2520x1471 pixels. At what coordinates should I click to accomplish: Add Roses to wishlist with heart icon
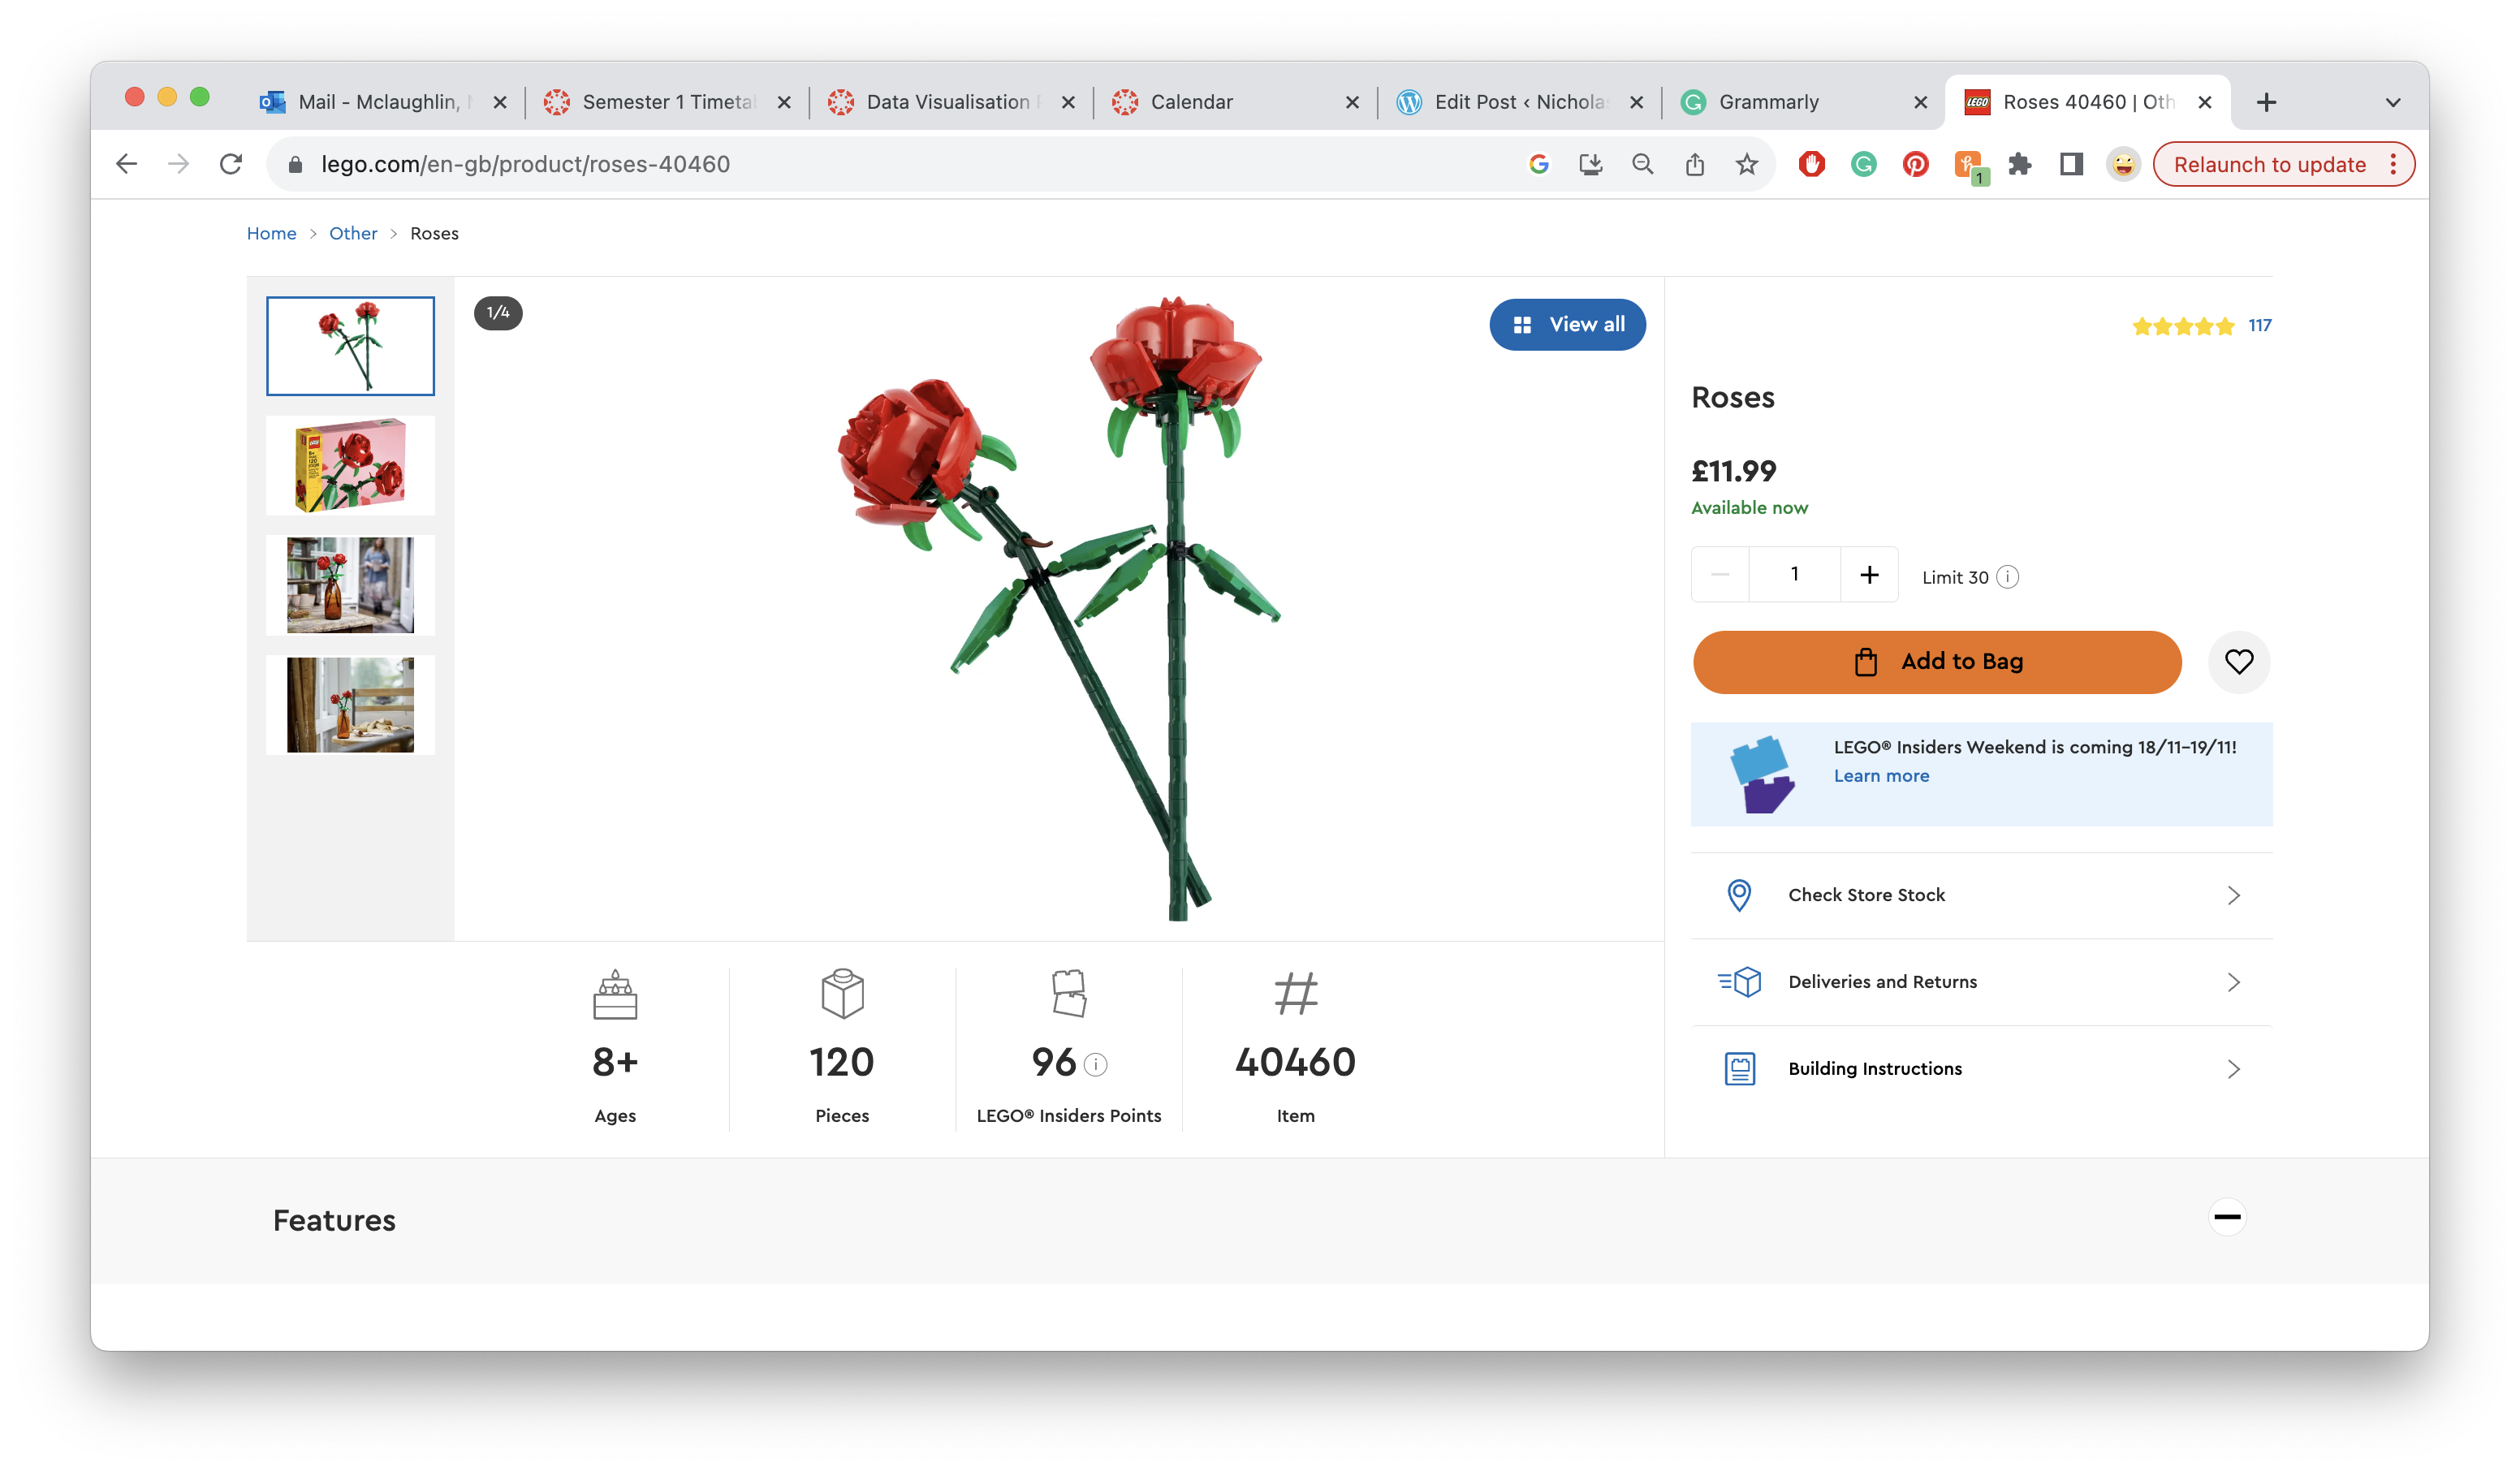coord(2238,661)
